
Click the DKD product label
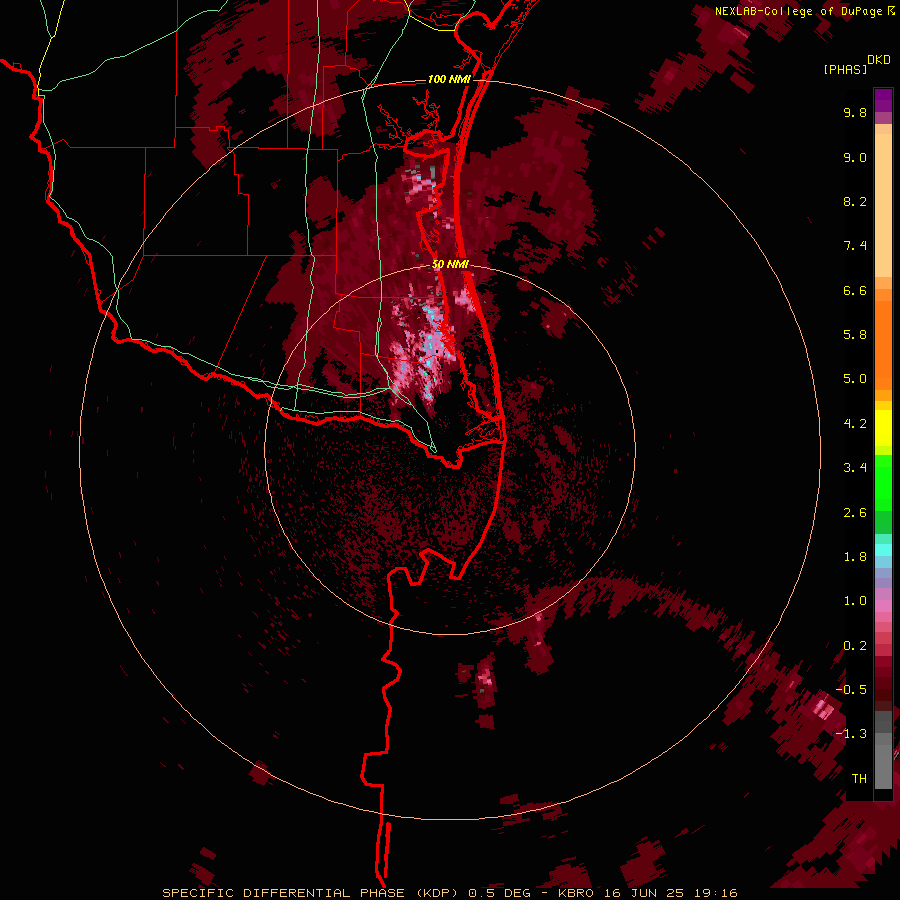(x=879, y=60)
